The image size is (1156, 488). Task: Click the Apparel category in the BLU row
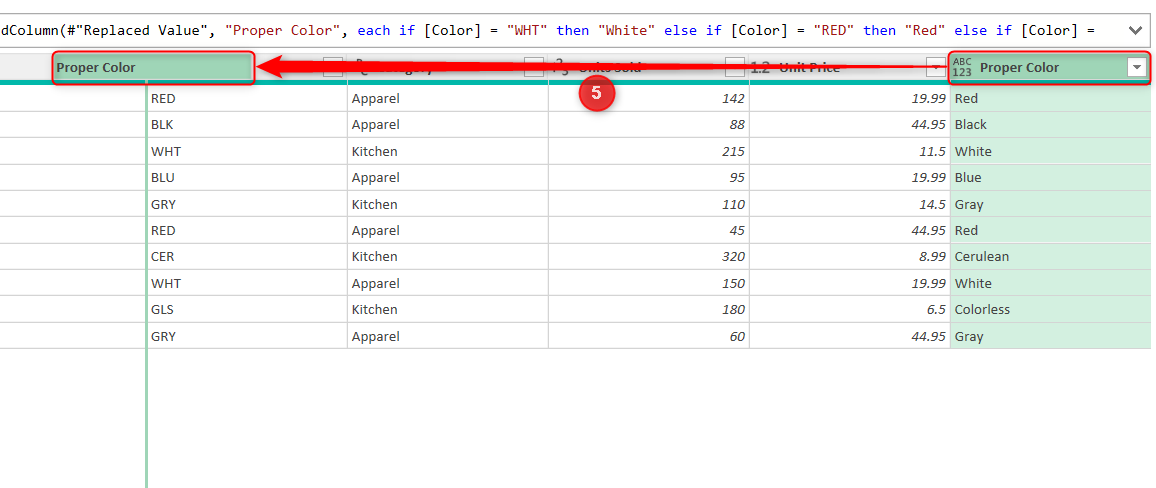tap(448, 178)
